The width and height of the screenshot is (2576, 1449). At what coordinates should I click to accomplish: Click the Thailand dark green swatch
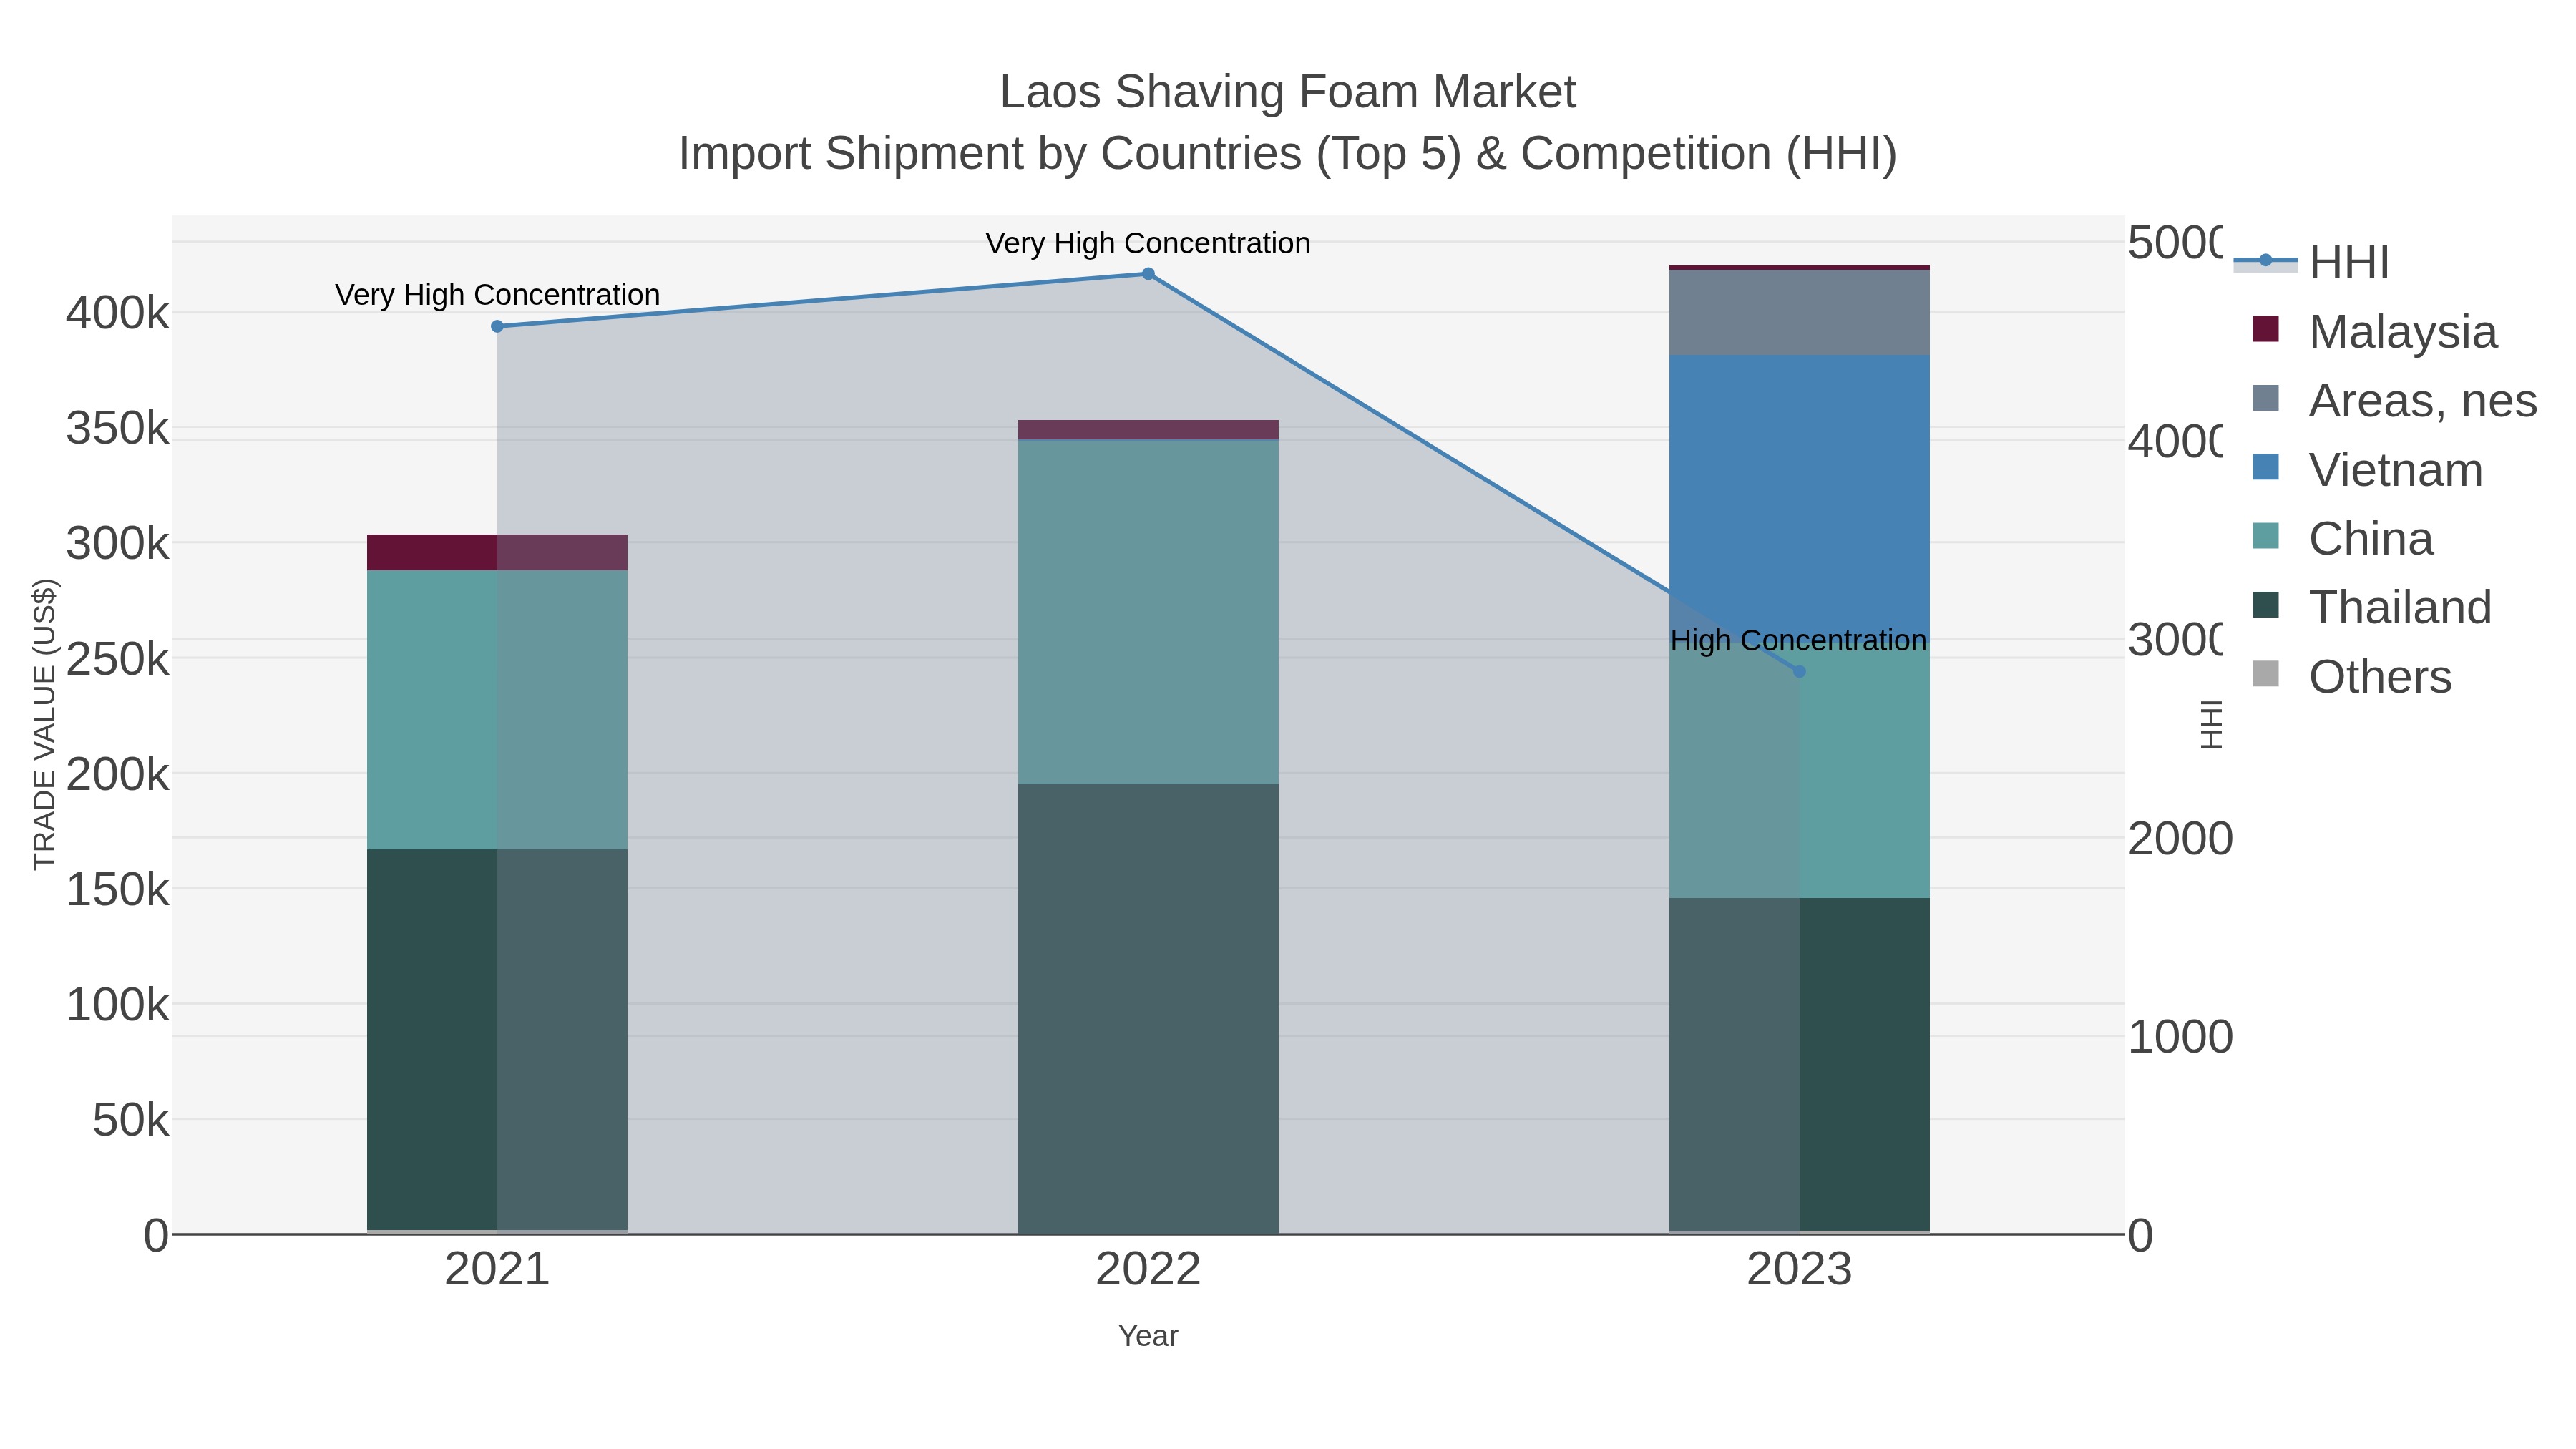pyautogui.click(x=2266, y=605)
